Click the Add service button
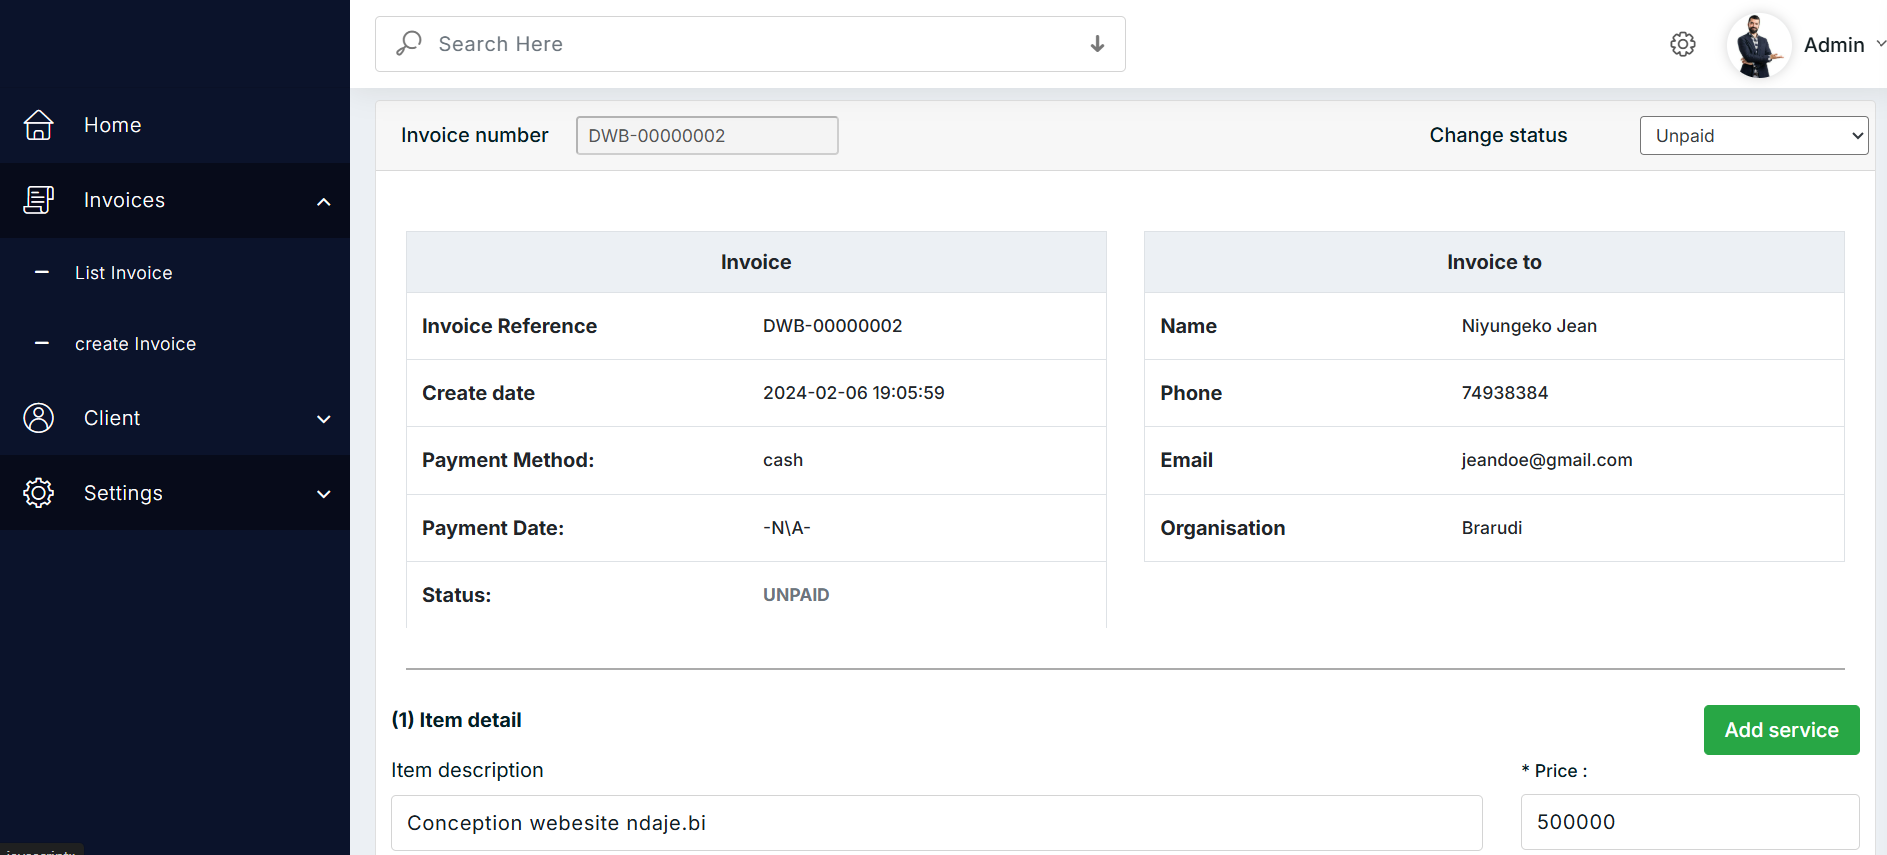 [x=1781, y=730]
